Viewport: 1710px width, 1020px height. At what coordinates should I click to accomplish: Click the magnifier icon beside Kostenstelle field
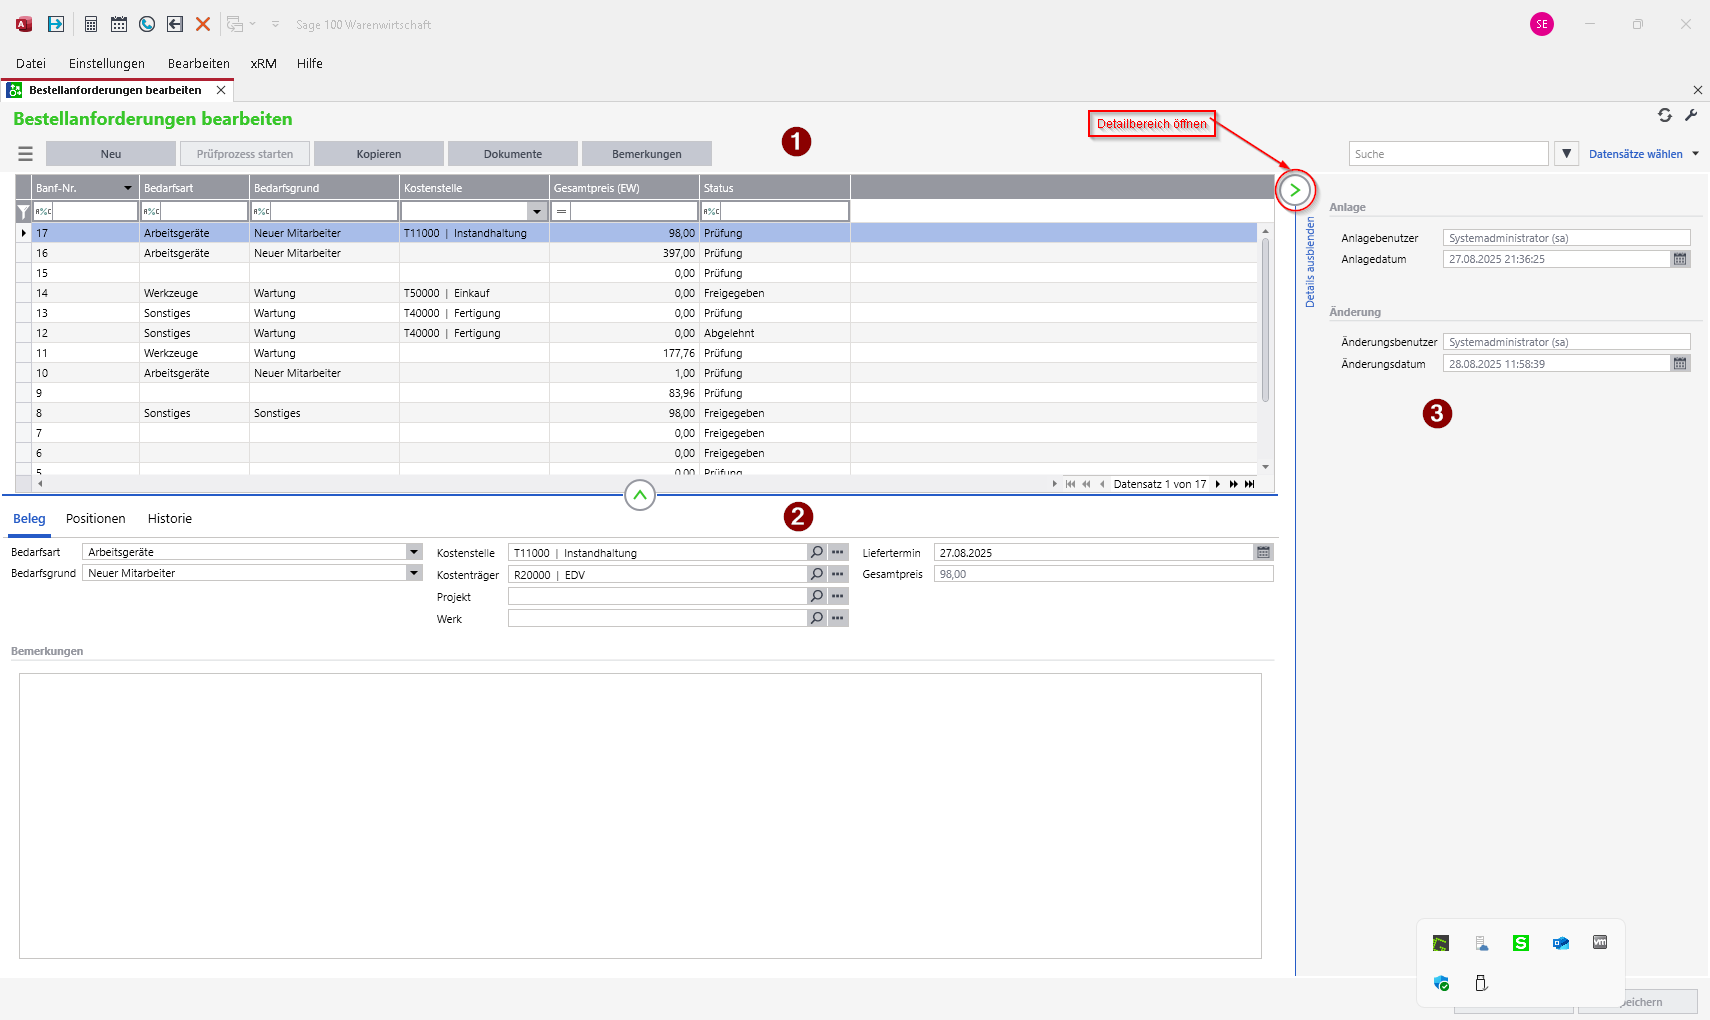(x=817, y=552)
